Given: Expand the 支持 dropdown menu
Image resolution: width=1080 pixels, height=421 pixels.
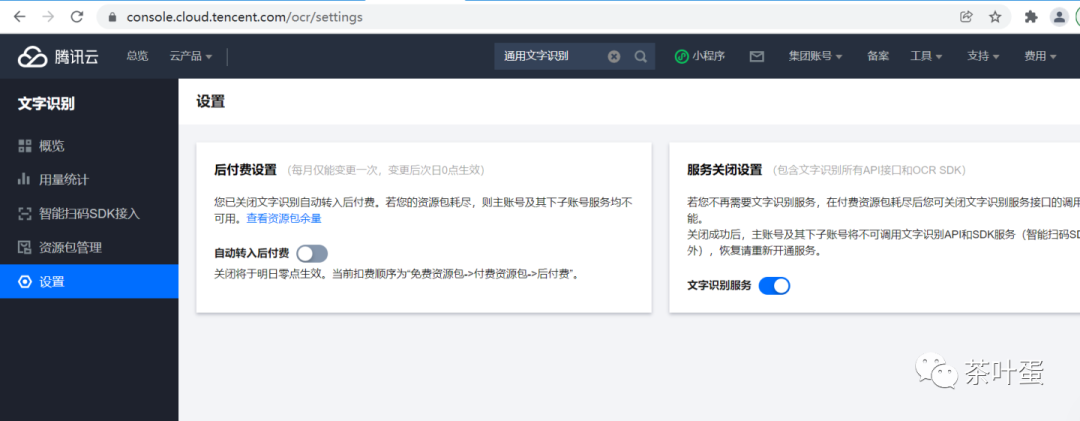Looking at the screenshot, I should (983, 57).
